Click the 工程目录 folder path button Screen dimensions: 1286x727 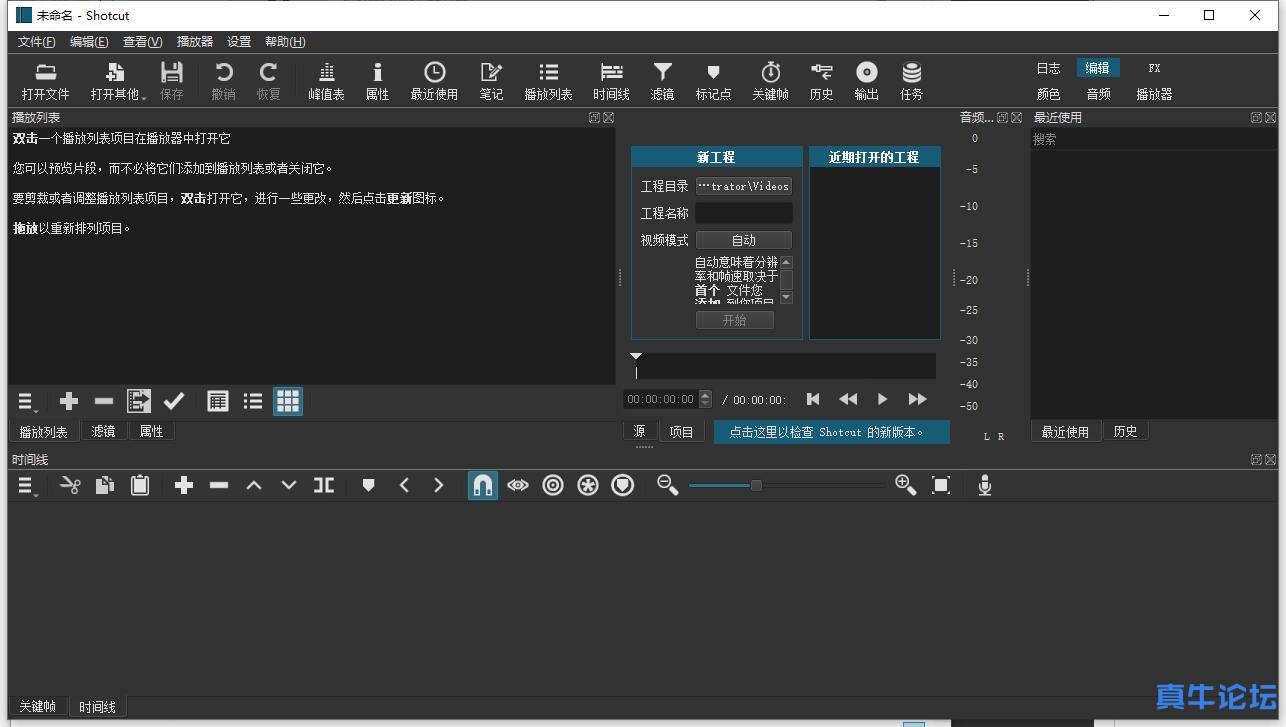pyautogui.click(x=743, y=186)
